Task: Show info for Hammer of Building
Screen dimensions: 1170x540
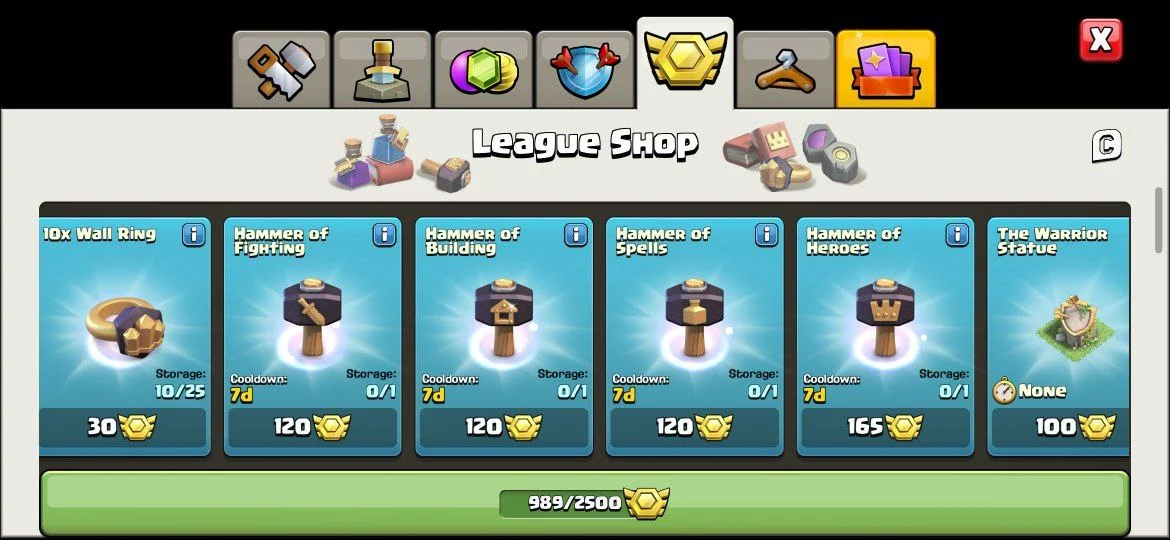Action: [x=575, y=235]
